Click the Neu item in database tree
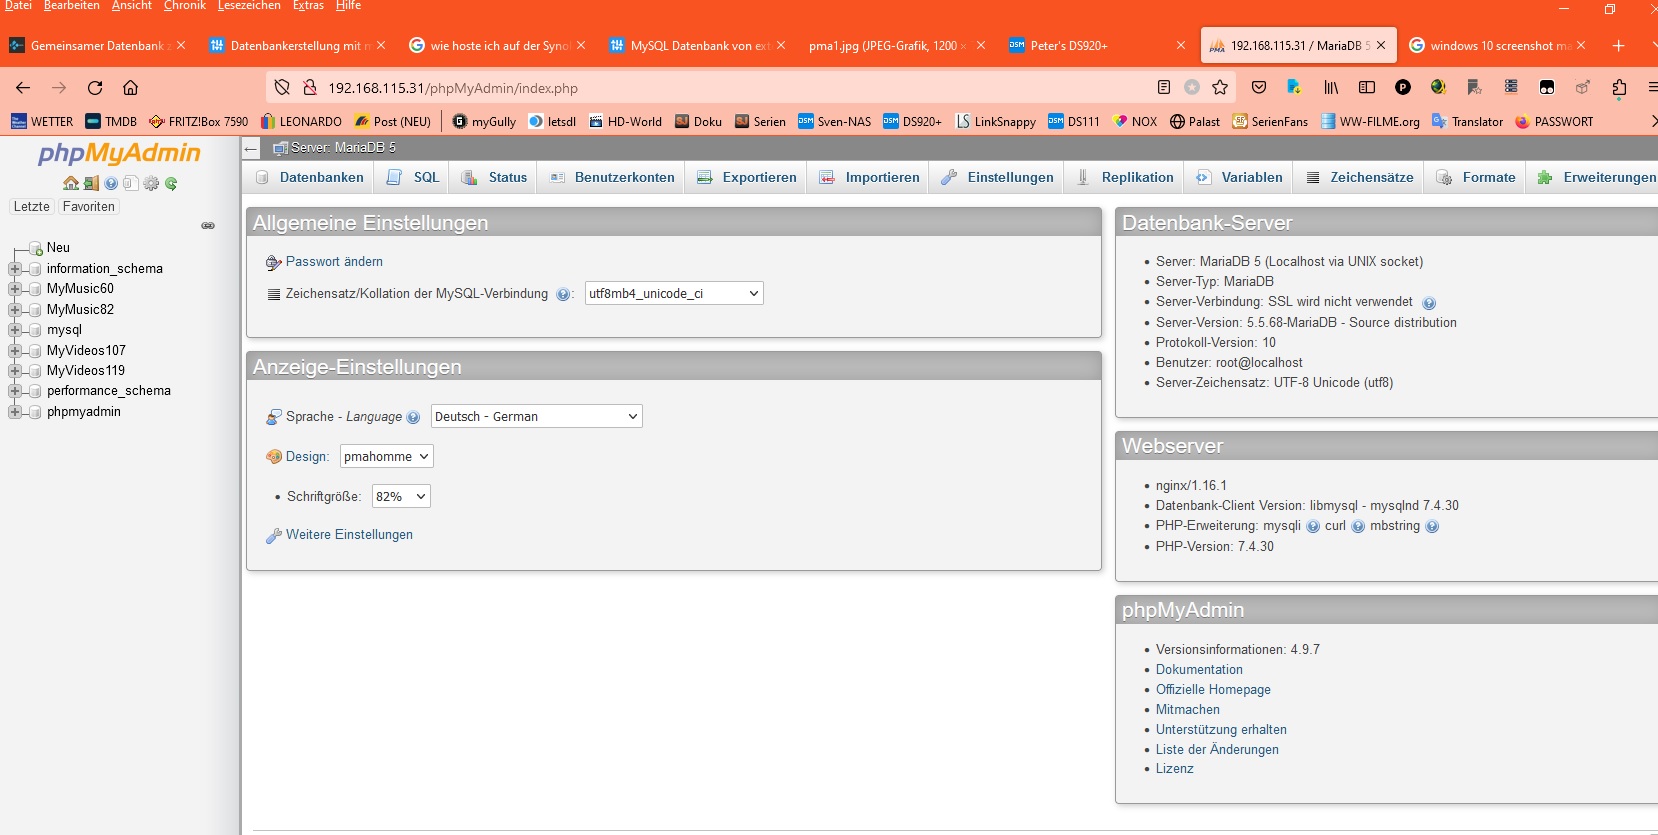Image resolution: width=1658 pixels, height=835 pixels. [x=58, y=248]
